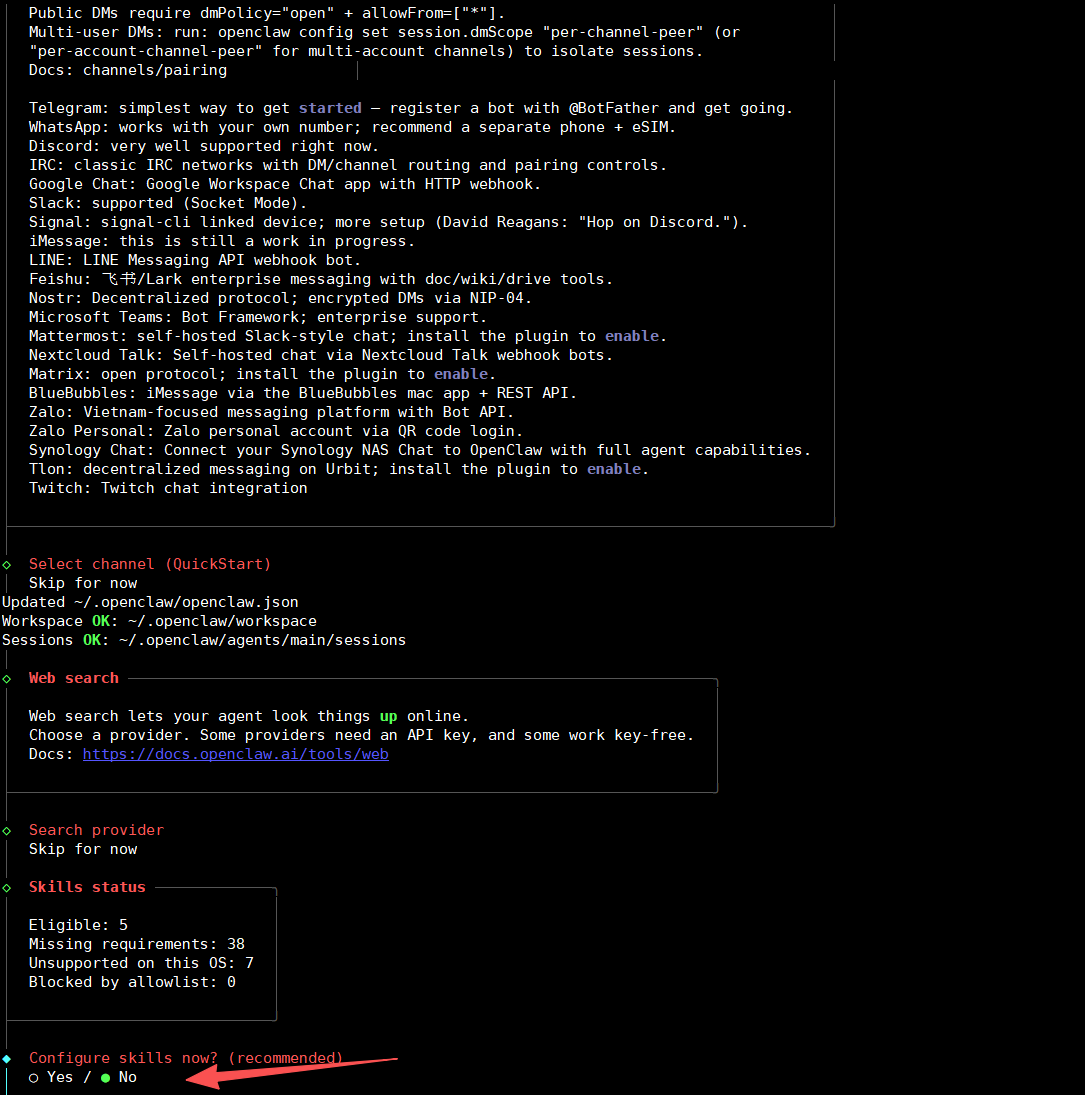This screenshot has height=1095, width=1085.
Task: Click 'Skip for now' under Select channel
Action: pyautogui.click(x=83, y=583)
